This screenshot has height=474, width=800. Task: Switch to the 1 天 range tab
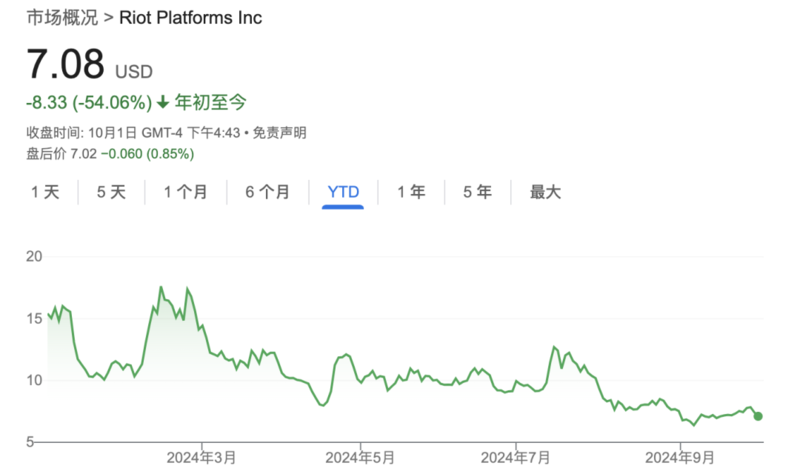[45, 192]
